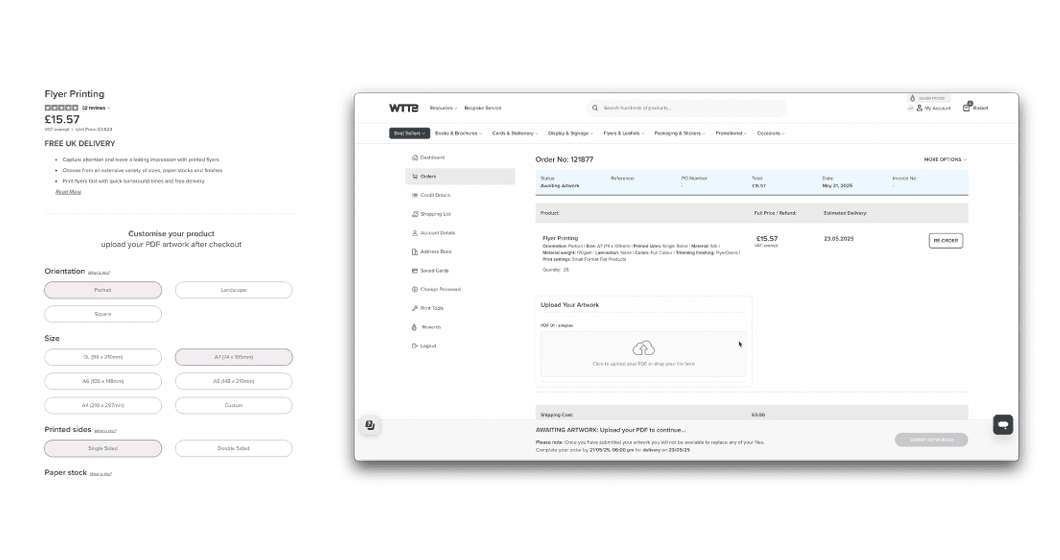Expand Flyers & Leaflets menu
This screenshot has height=560, width=1060.
click(623, 133)
